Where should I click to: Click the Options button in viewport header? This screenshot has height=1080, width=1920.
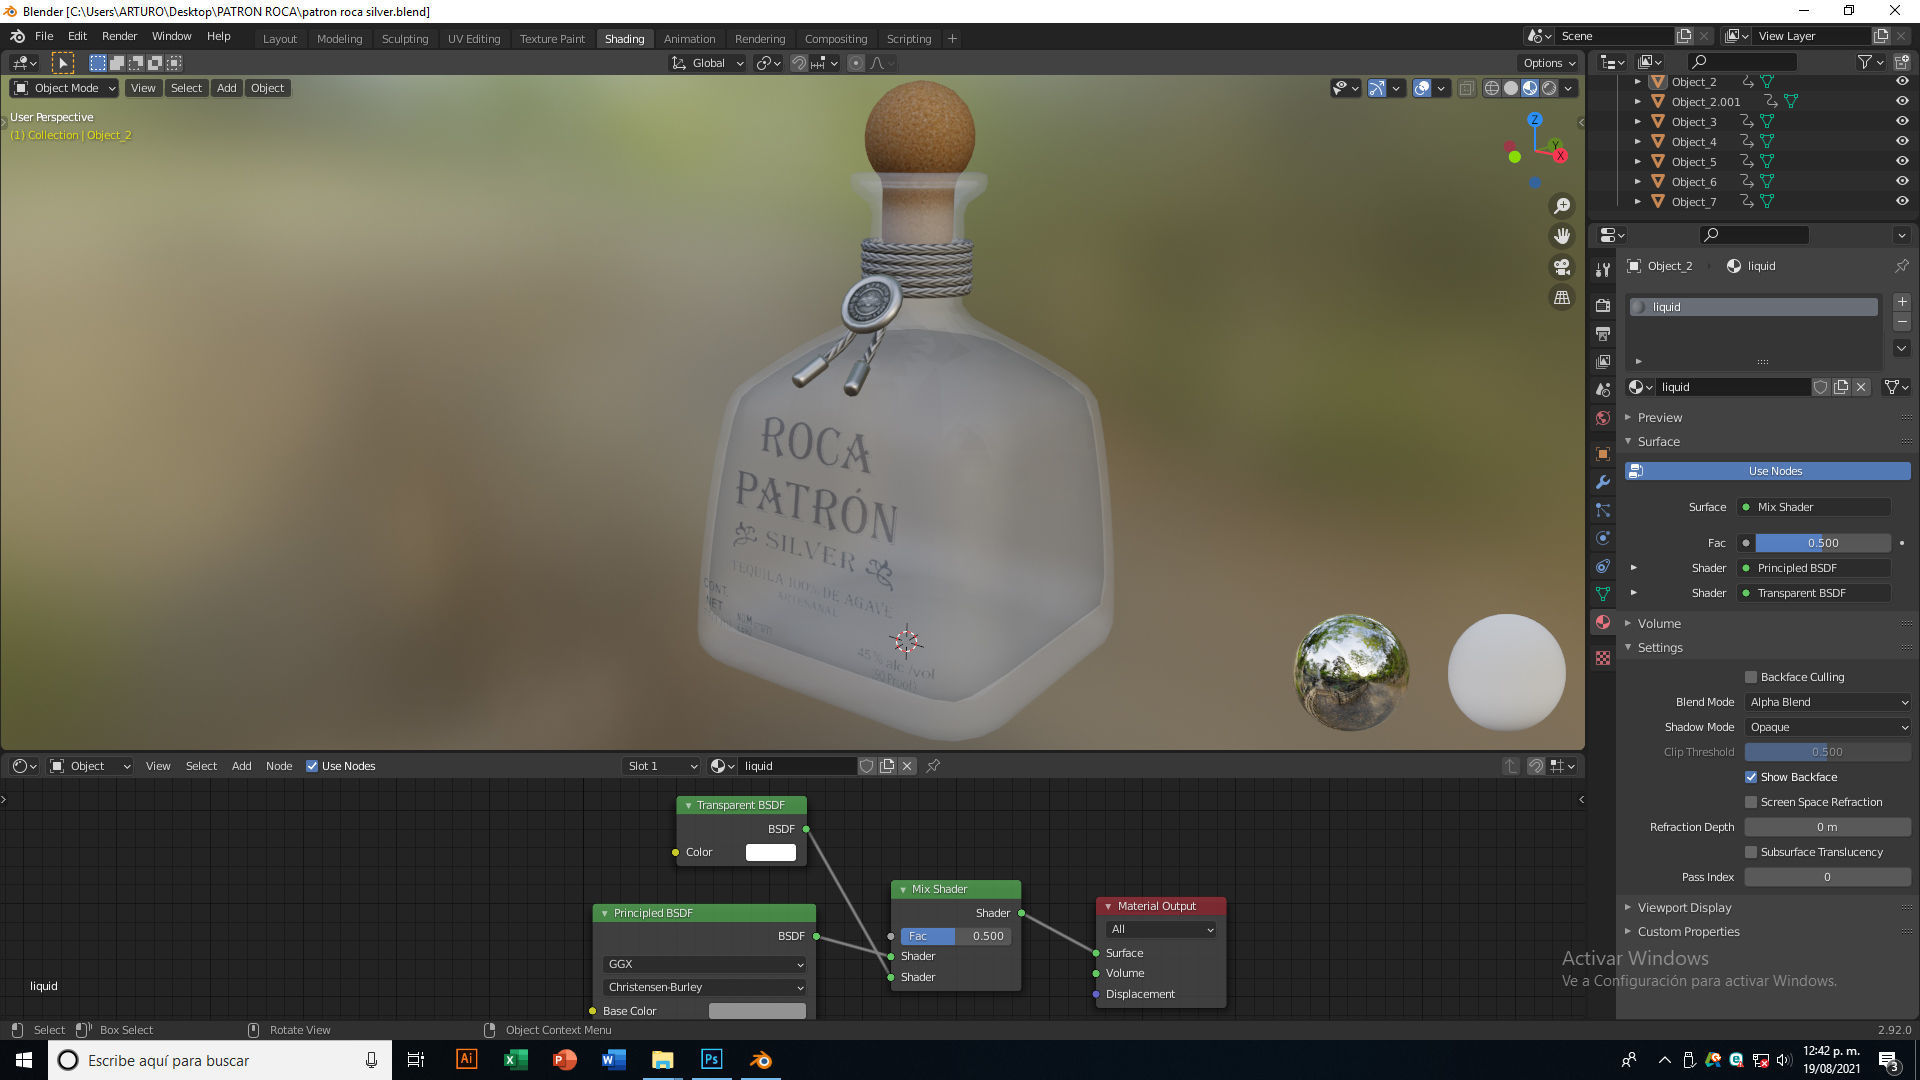(x=1549, y=63)
